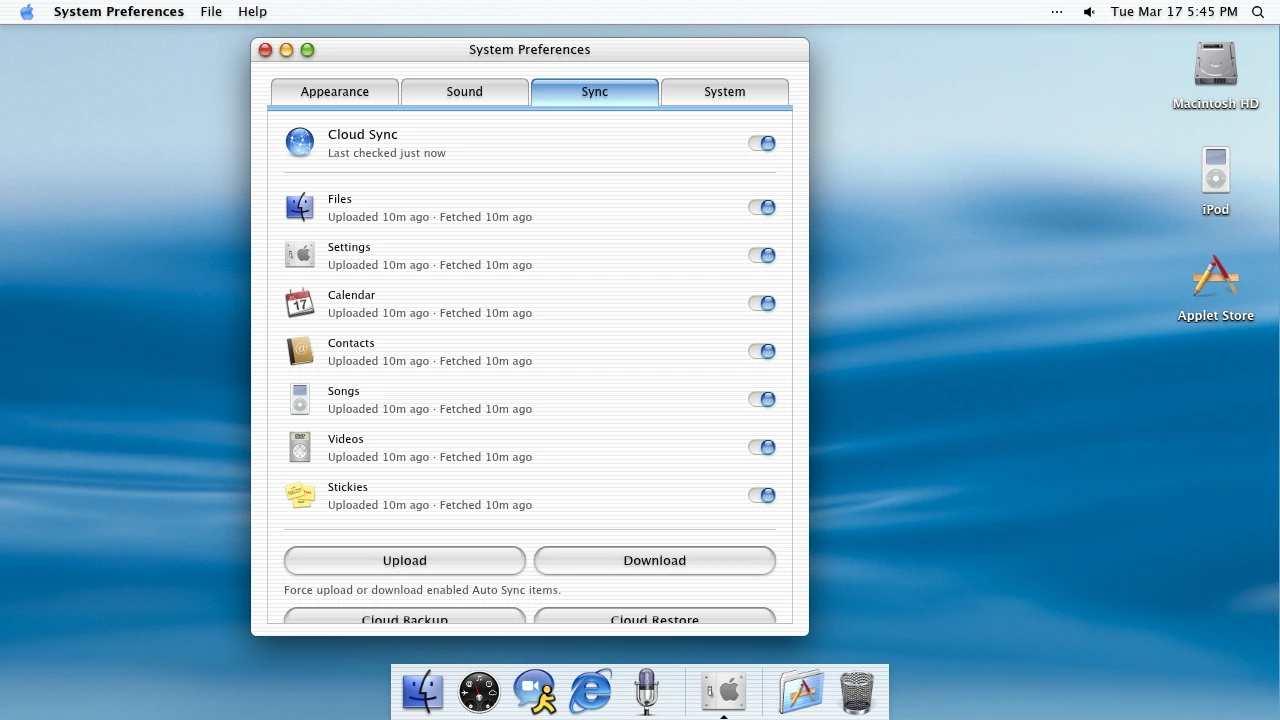Open the Applications folder dock icon
The width and height of the screenshot is (1280, 720).
click(x=801, y=691)
